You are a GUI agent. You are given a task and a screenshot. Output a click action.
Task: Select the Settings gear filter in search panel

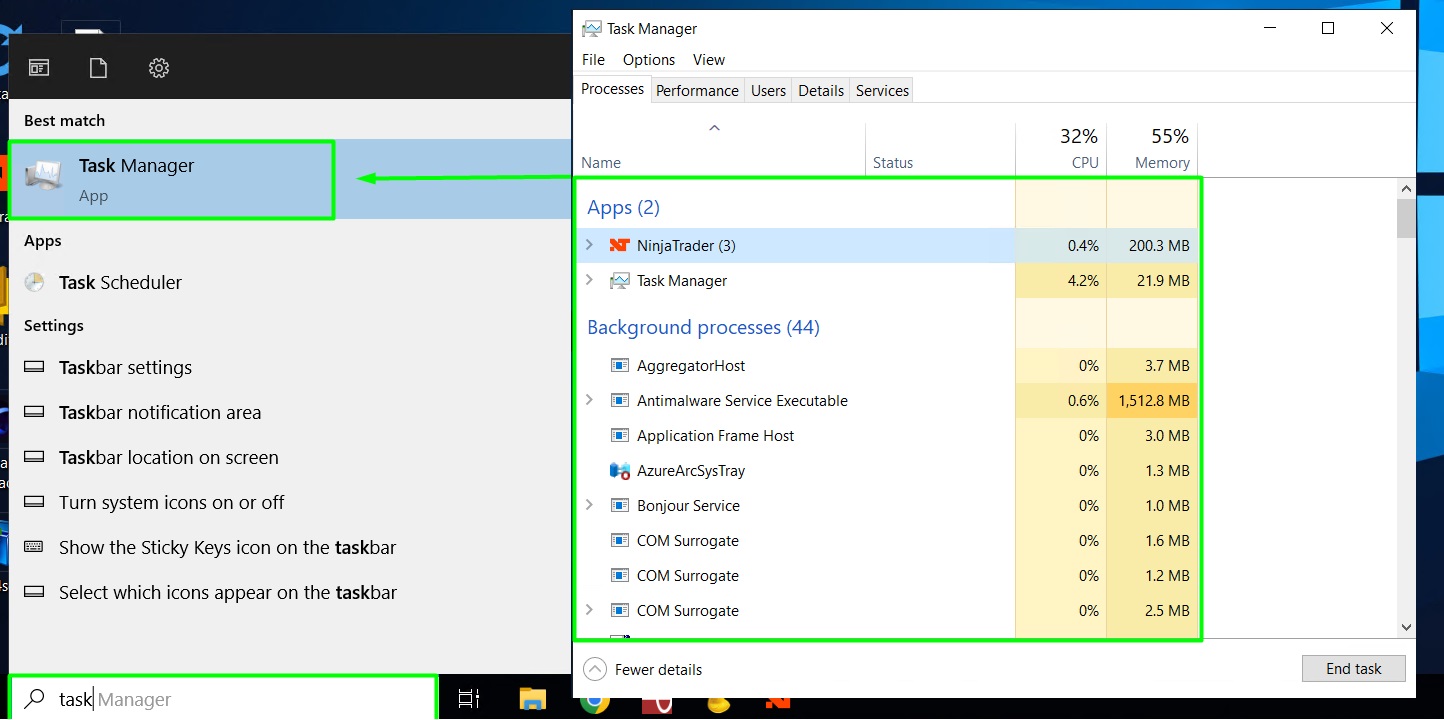[x=158, y=68]
